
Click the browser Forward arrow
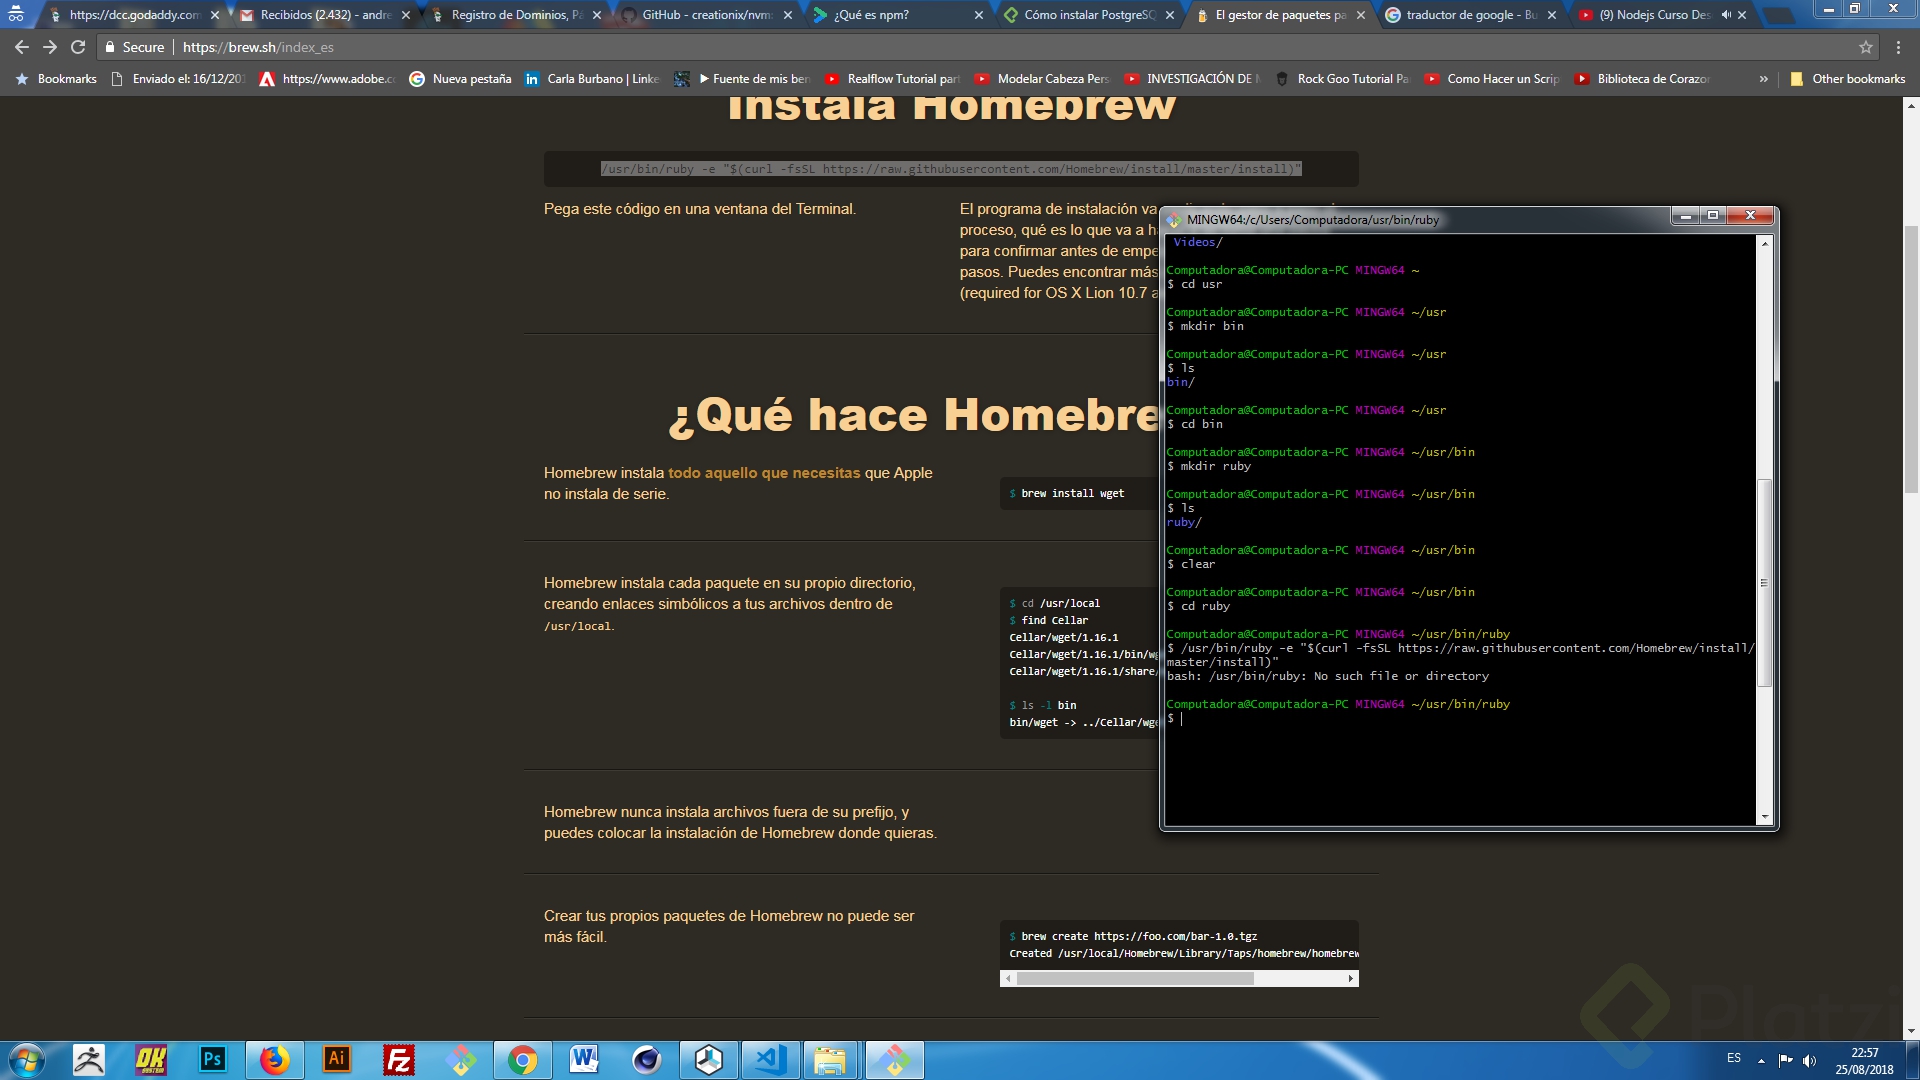click(x=49, y=47)
